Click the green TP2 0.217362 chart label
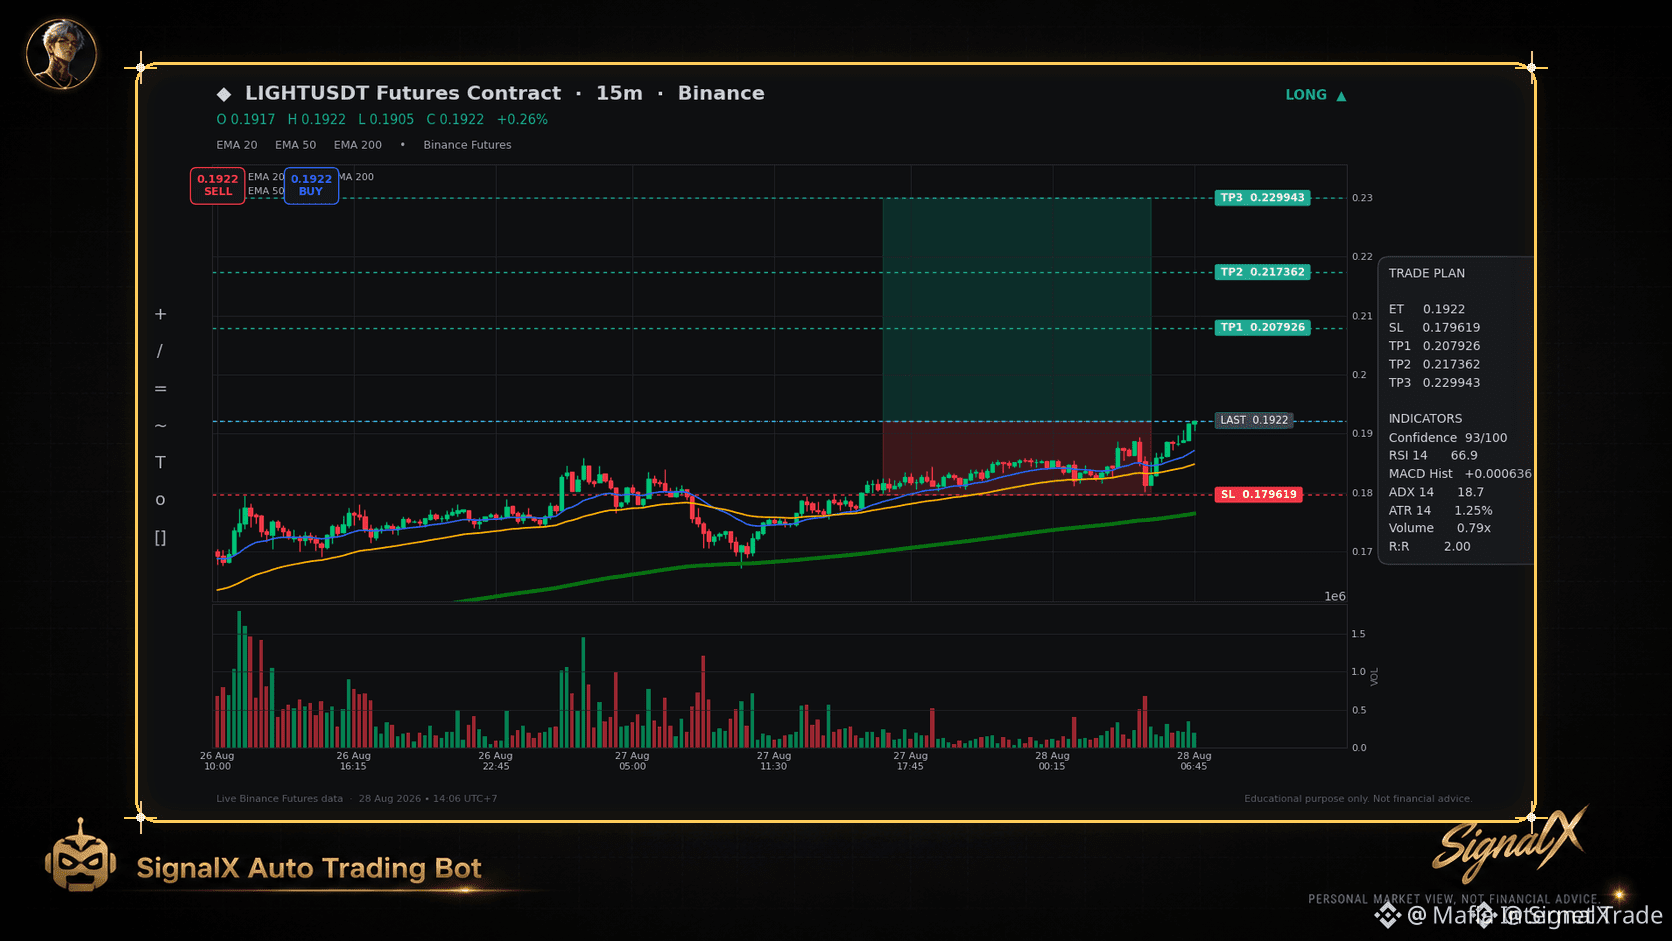The width and height of the screenshot is (1672, 941). point(1262,272)
